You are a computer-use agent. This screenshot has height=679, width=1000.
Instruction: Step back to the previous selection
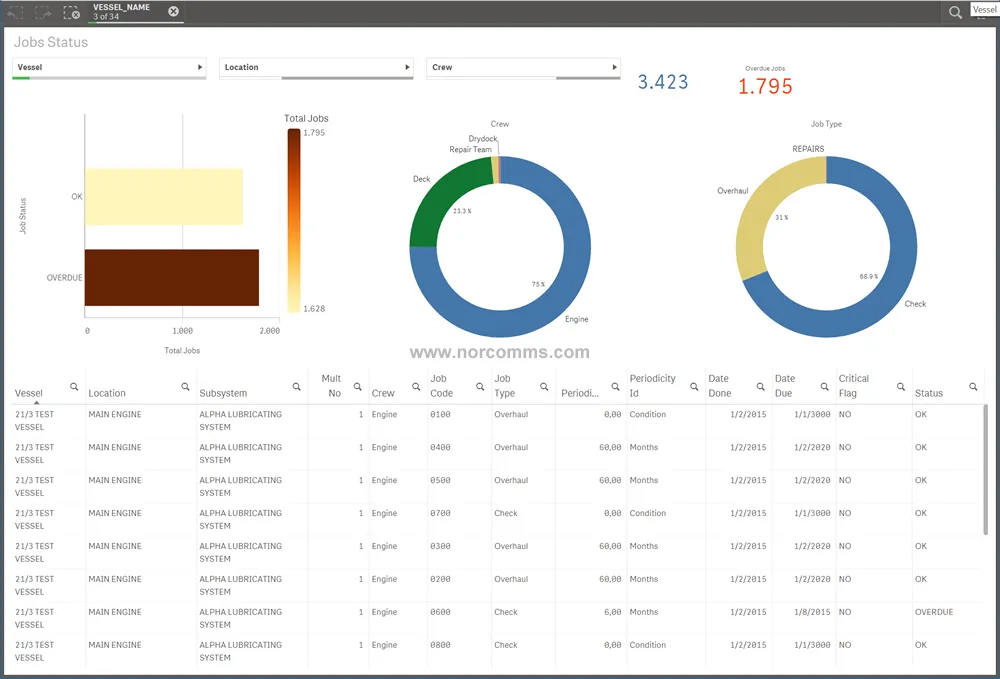pos(14,12)
